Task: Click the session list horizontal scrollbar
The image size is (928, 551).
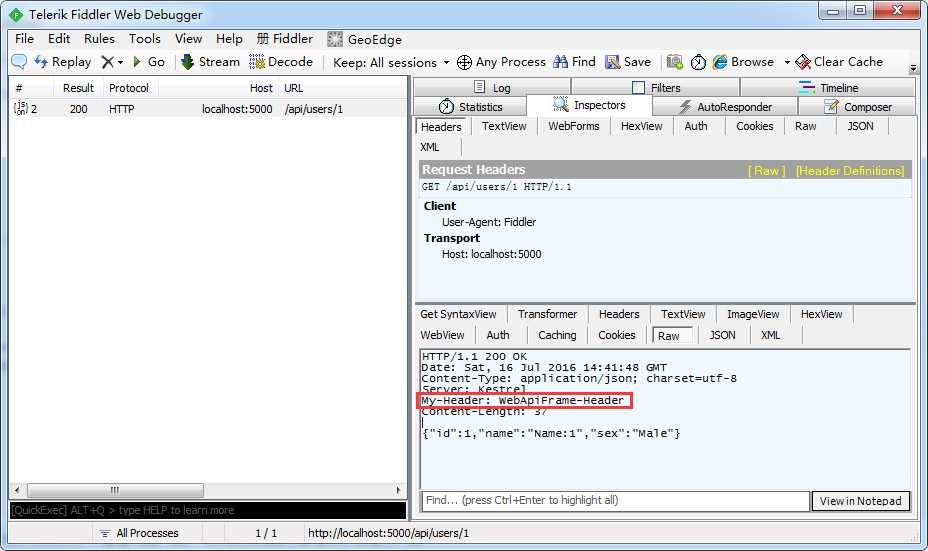Action: point(115,490)
